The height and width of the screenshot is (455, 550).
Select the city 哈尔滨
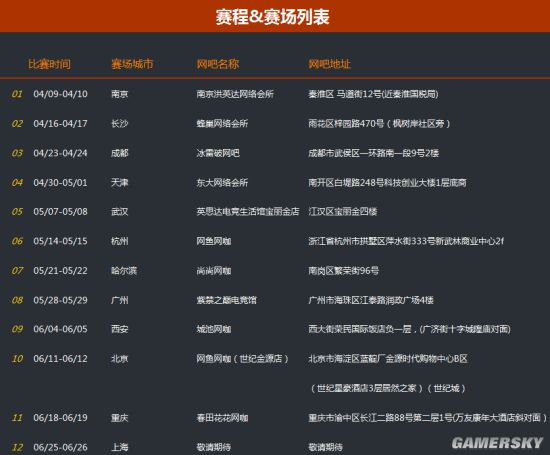coord(124,270)
